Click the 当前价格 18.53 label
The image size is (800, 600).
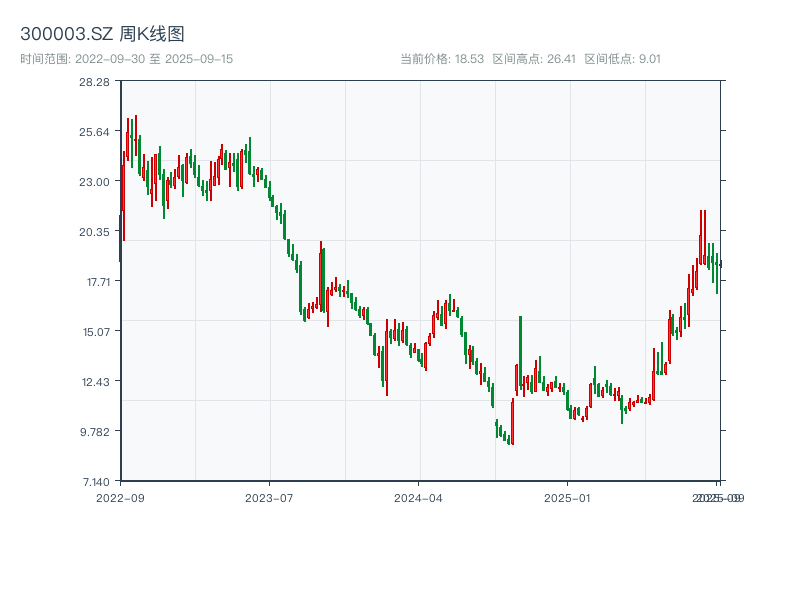(x=442, y=59)
